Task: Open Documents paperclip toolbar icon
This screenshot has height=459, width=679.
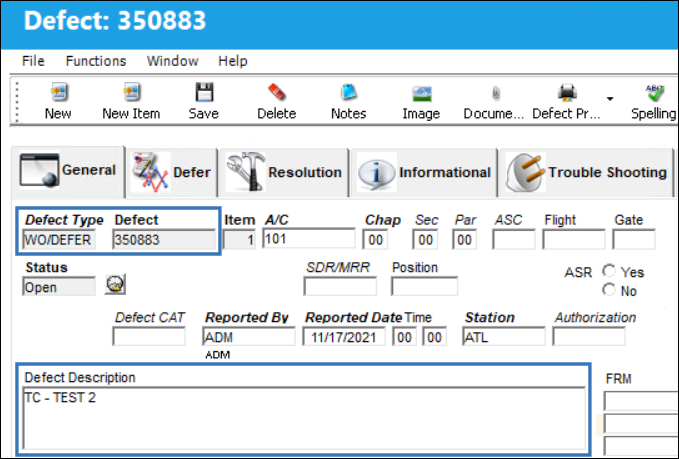Action: pyautogui.click(x=495, y=93)
